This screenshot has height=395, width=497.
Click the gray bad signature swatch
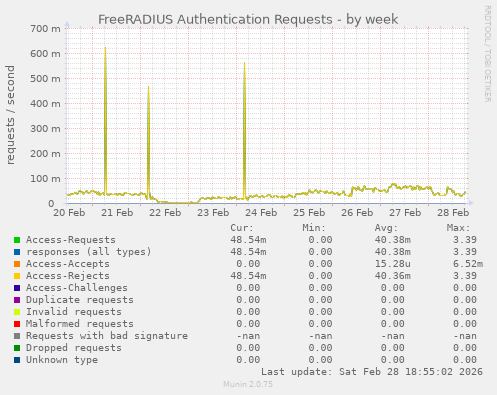(17, 336)
